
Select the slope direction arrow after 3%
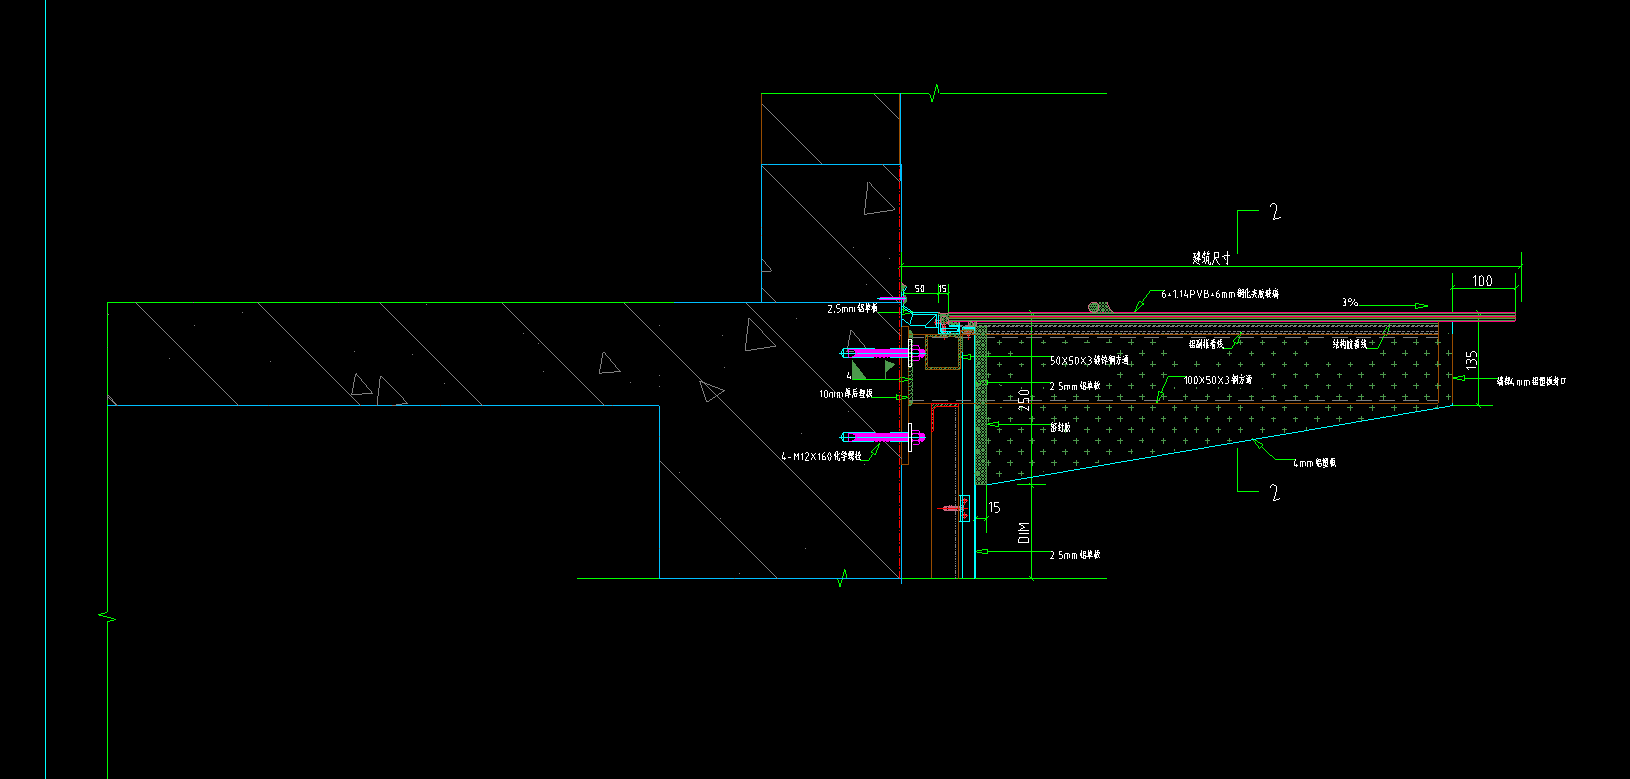(x=1395, y=305)
